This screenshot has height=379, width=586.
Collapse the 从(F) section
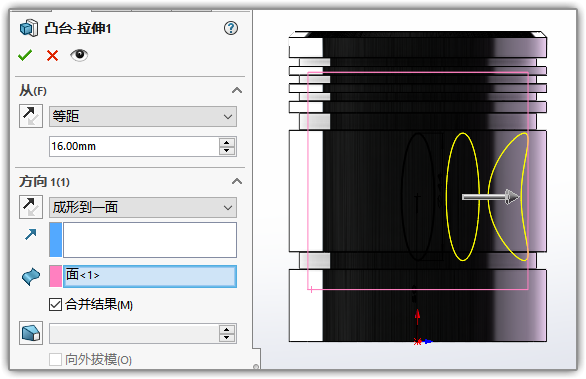tap(237, 90)
